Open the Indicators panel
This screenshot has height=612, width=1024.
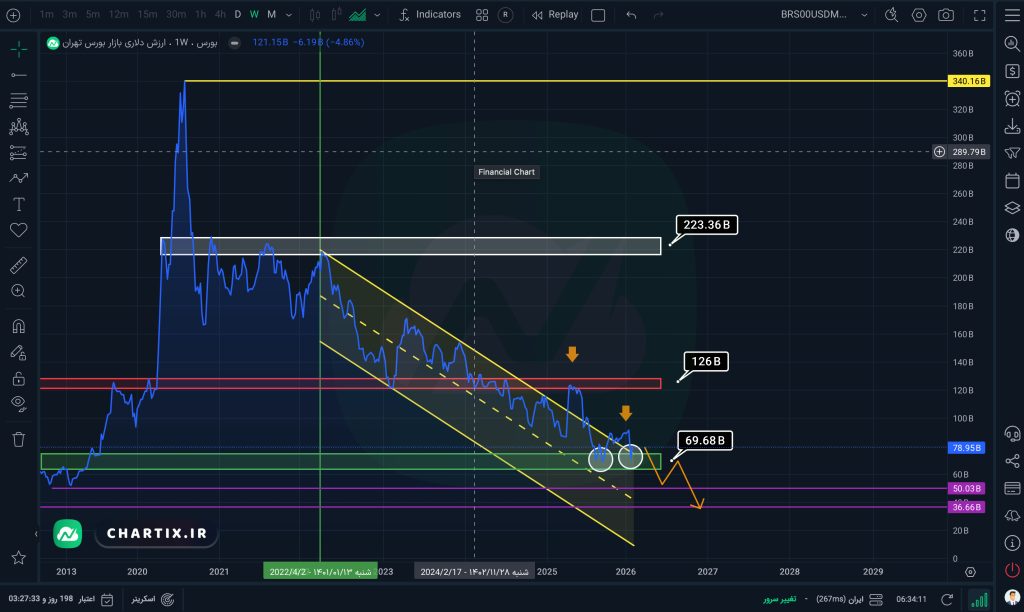(x=430, y=15)
